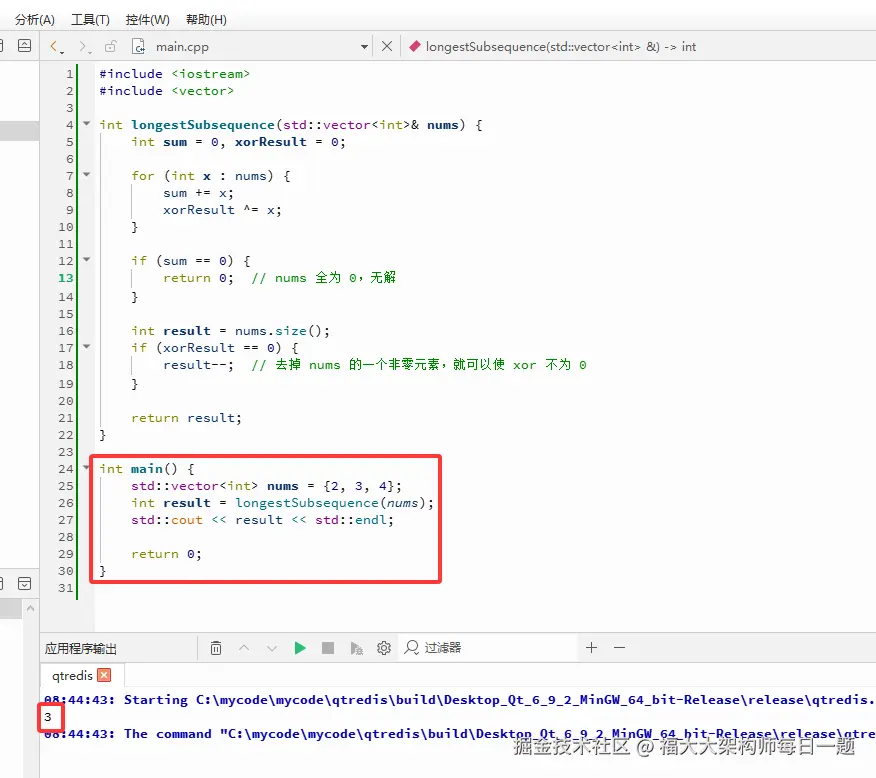
Task: Click the main.cpp file type icon
Action: click(x=138, y=46)
